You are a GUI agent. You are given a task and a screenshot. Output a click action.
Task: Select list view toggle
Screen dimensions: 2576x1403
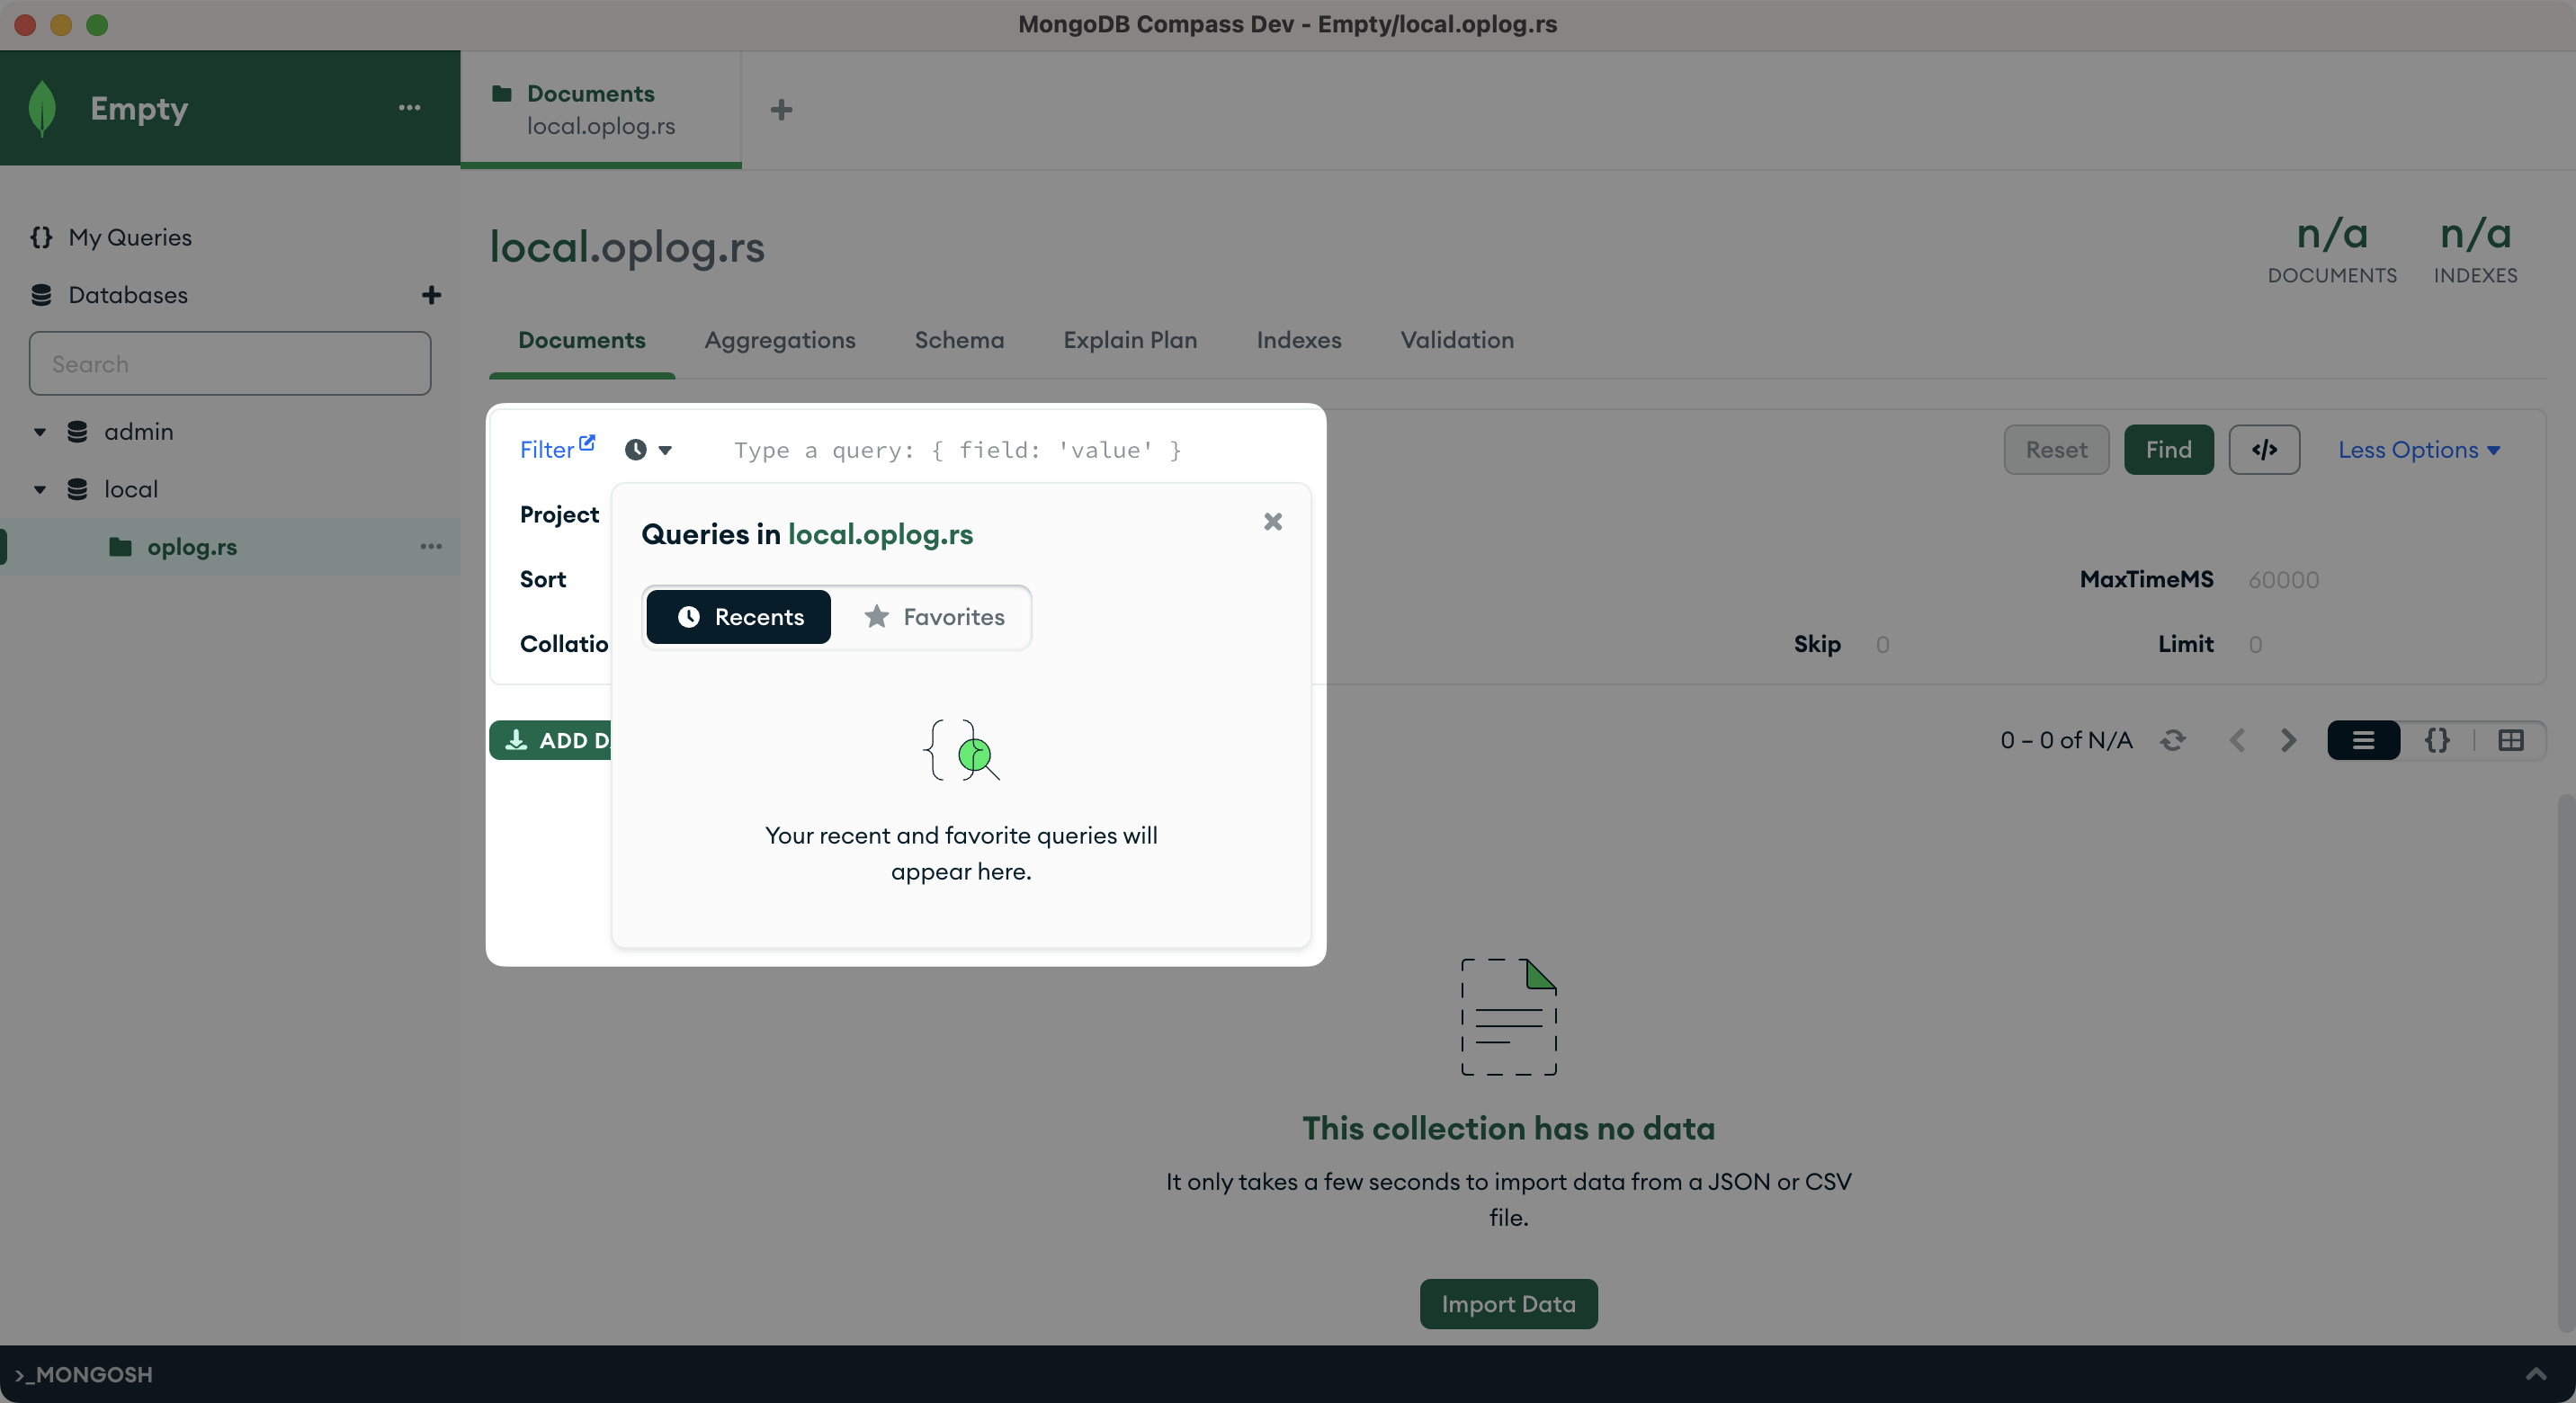click(2363, 740)
